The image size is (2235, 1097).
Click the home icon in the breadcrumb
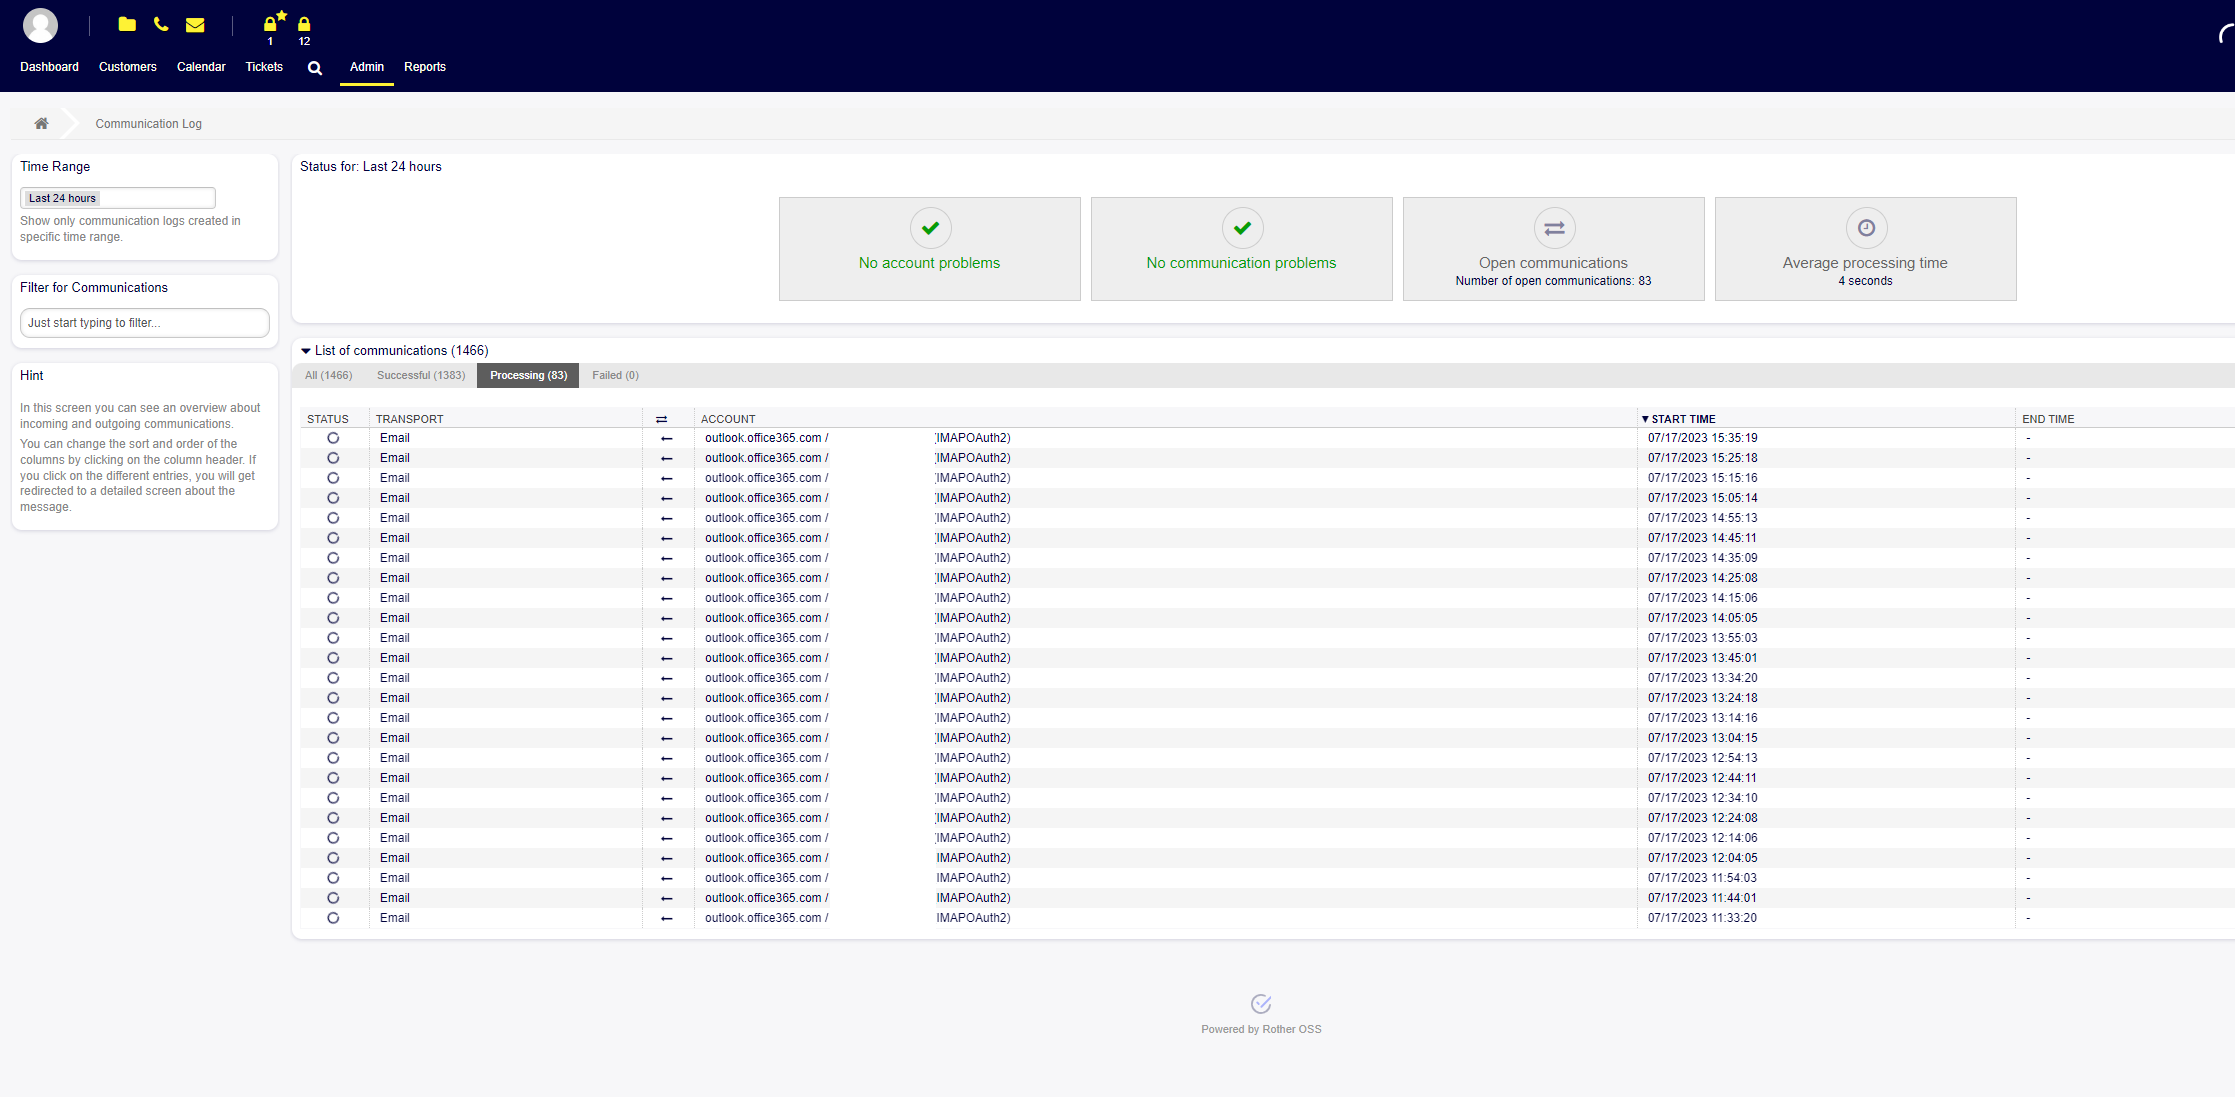pos(41,124)
